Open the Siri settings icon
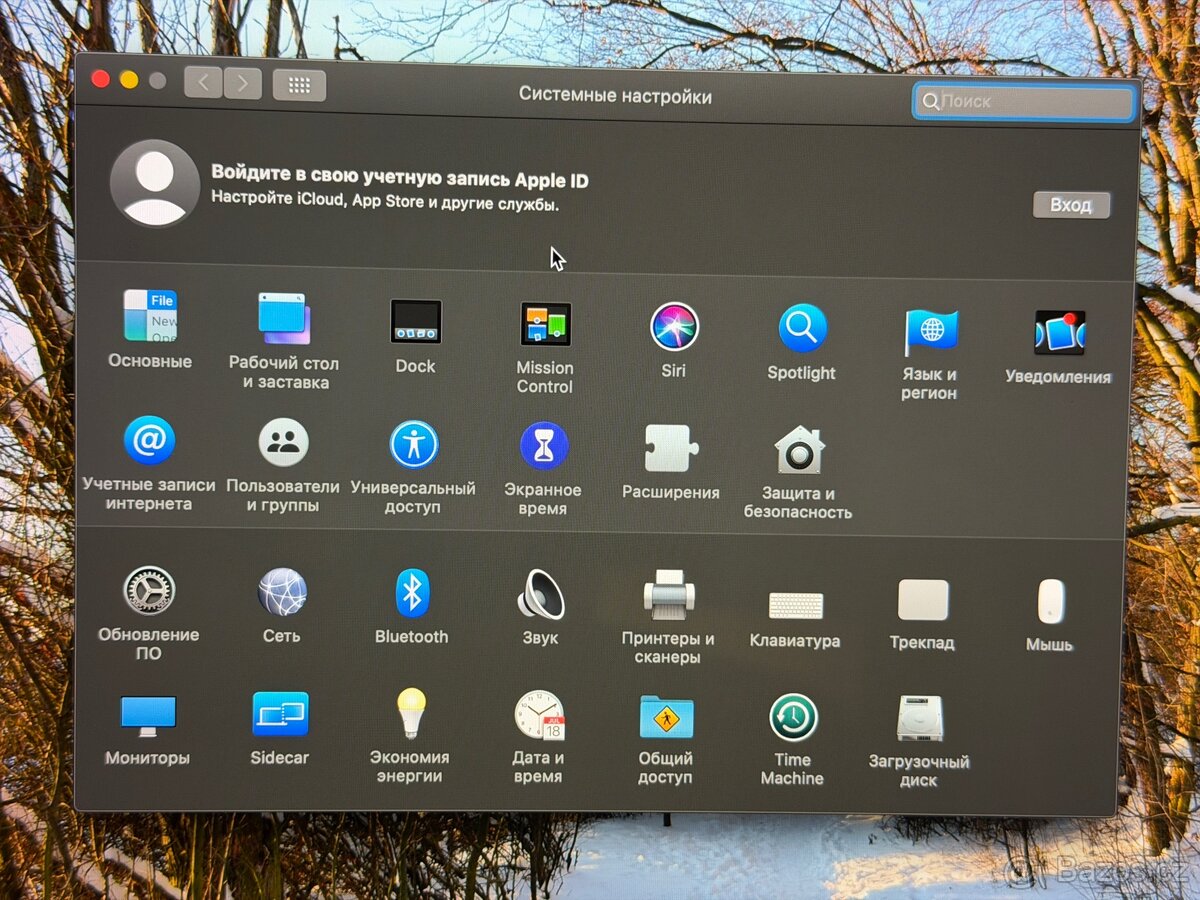 [x=674, y=327]
